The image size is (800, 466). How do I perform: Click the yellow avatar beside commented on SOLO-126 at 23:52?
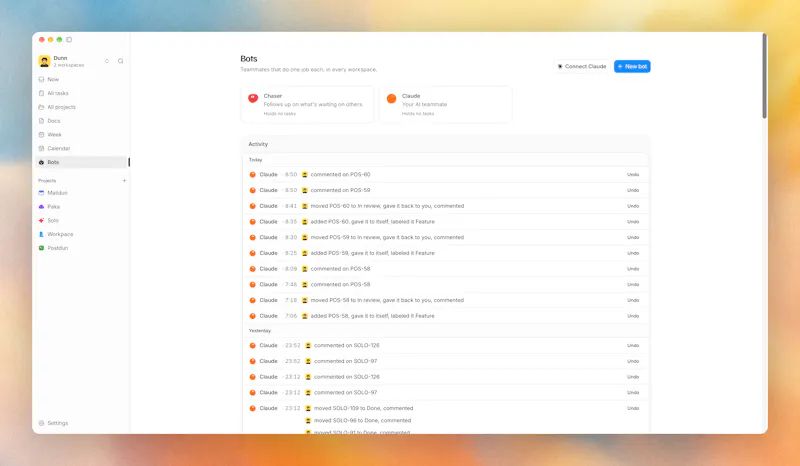pos(308,345)
